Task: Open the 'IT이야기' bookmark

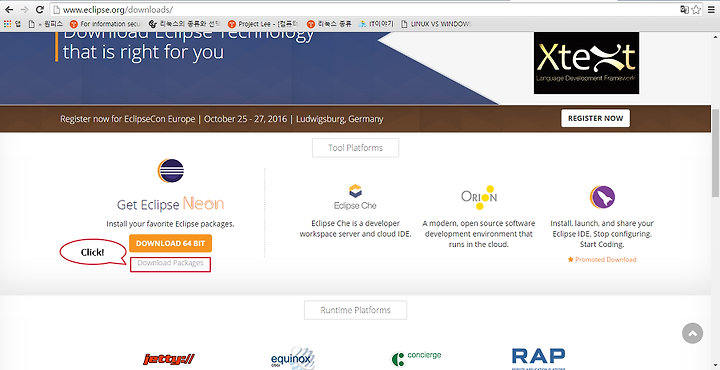Action: click(x=377, y=24)
